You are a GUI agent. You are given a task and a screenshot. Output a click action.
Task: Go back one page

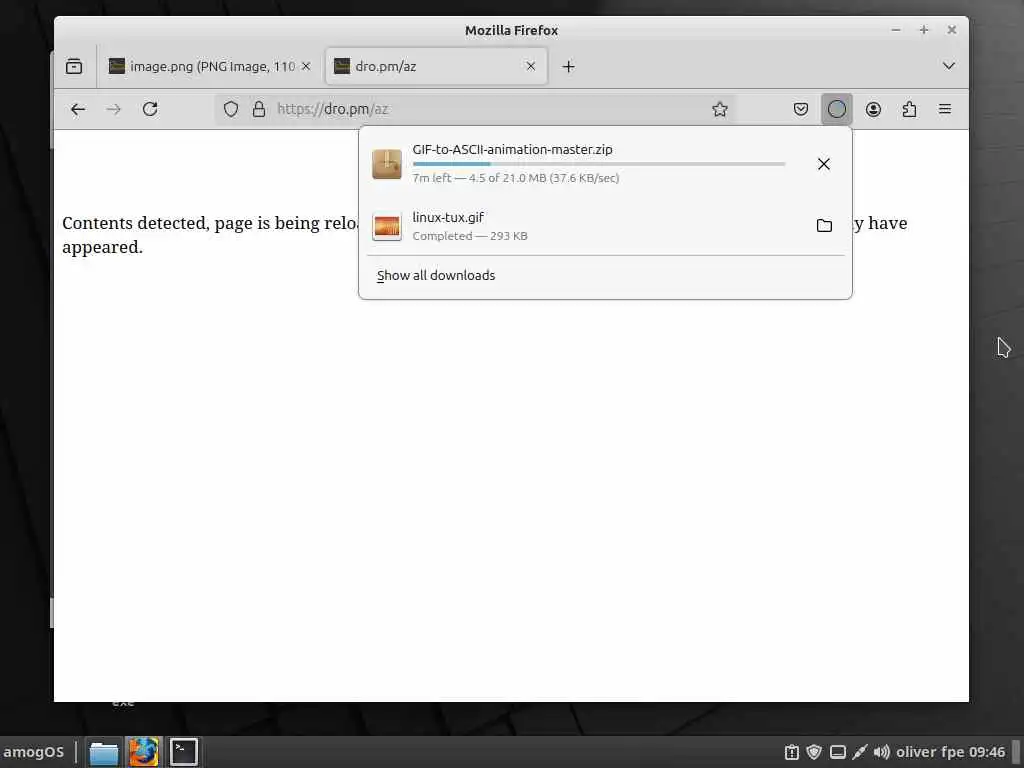tap(78, 109)
